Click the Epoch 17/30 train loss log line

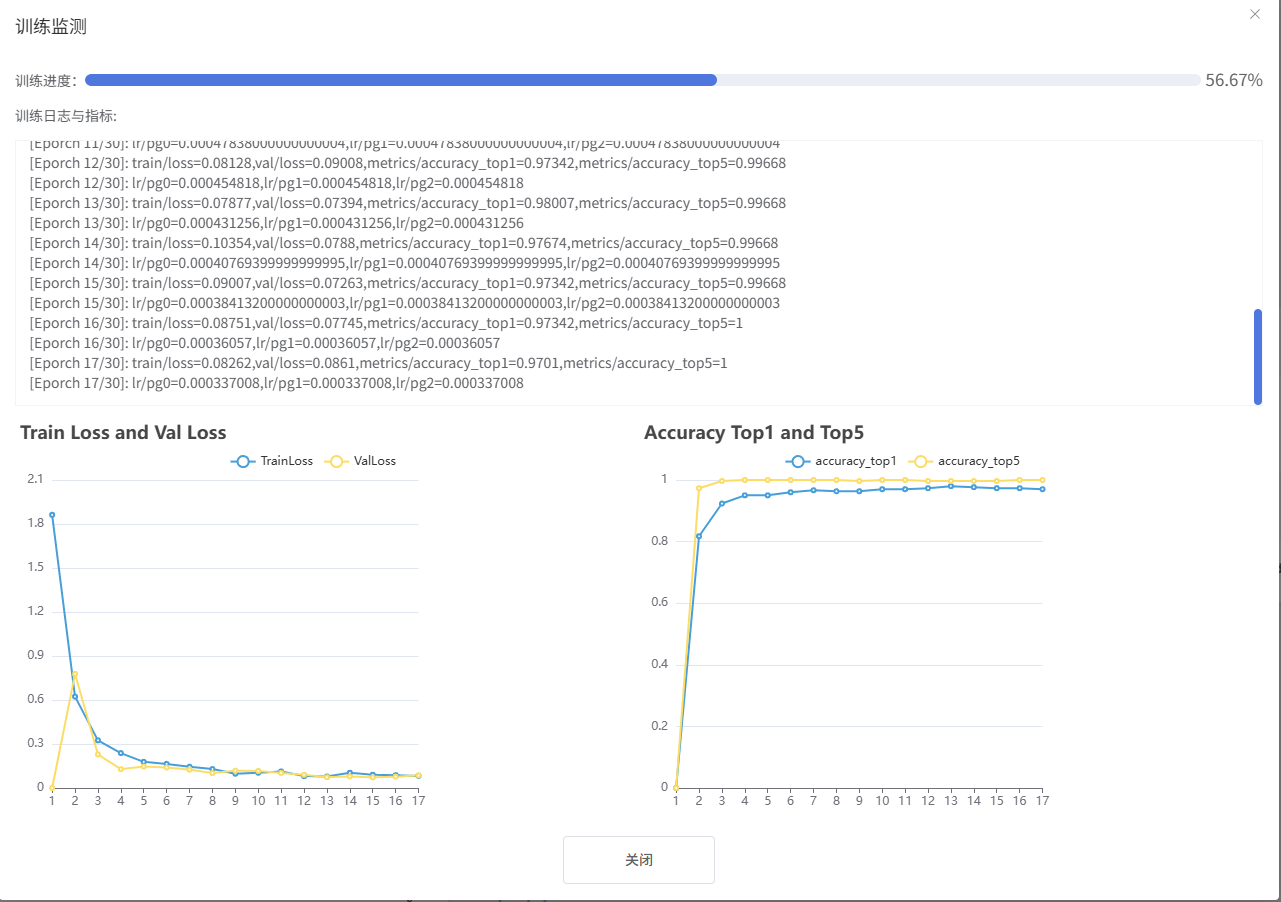coord(378,363)
